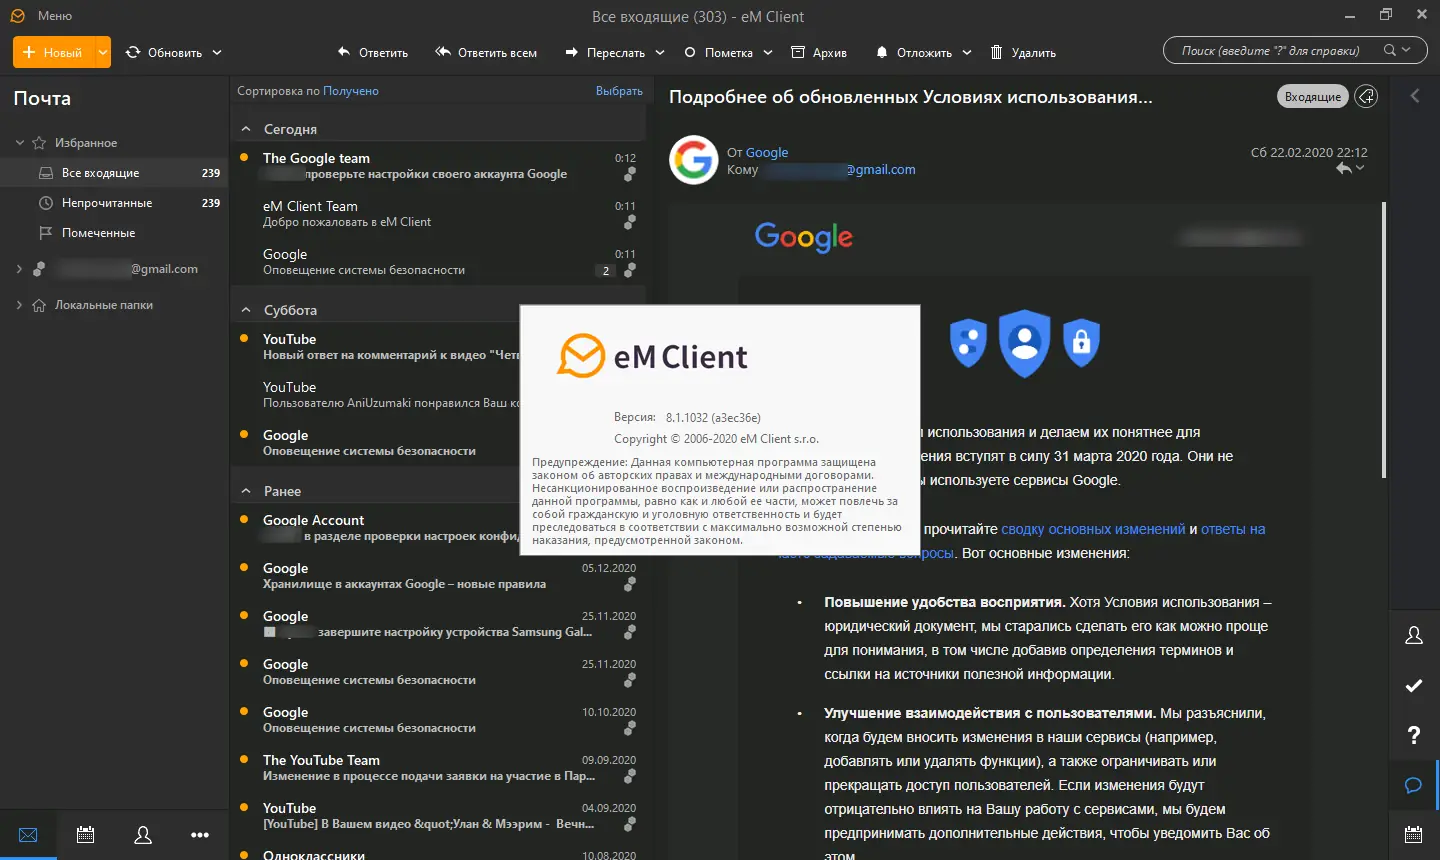Click the Удалить delete button
Viewport: 1440px width, 860px height.
(x=1023, y=53)
